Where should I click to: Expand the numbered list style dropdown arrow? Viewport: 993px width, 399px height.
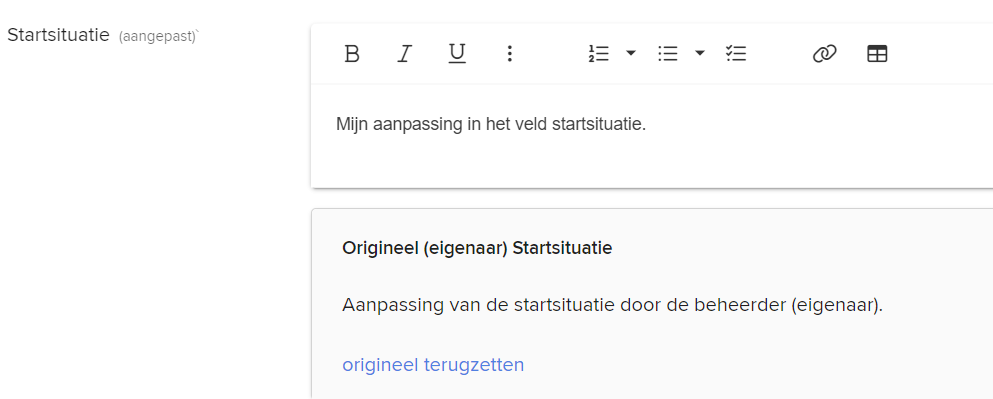[631, 53]
